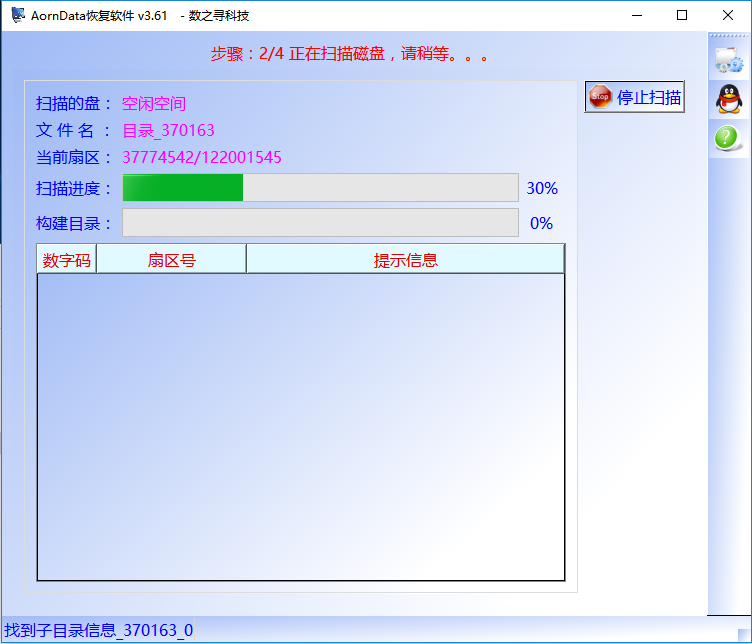Open the settings gear icon in sidebar
The width and height of the screenshot is (752, 644).
(x=728, y=60)
